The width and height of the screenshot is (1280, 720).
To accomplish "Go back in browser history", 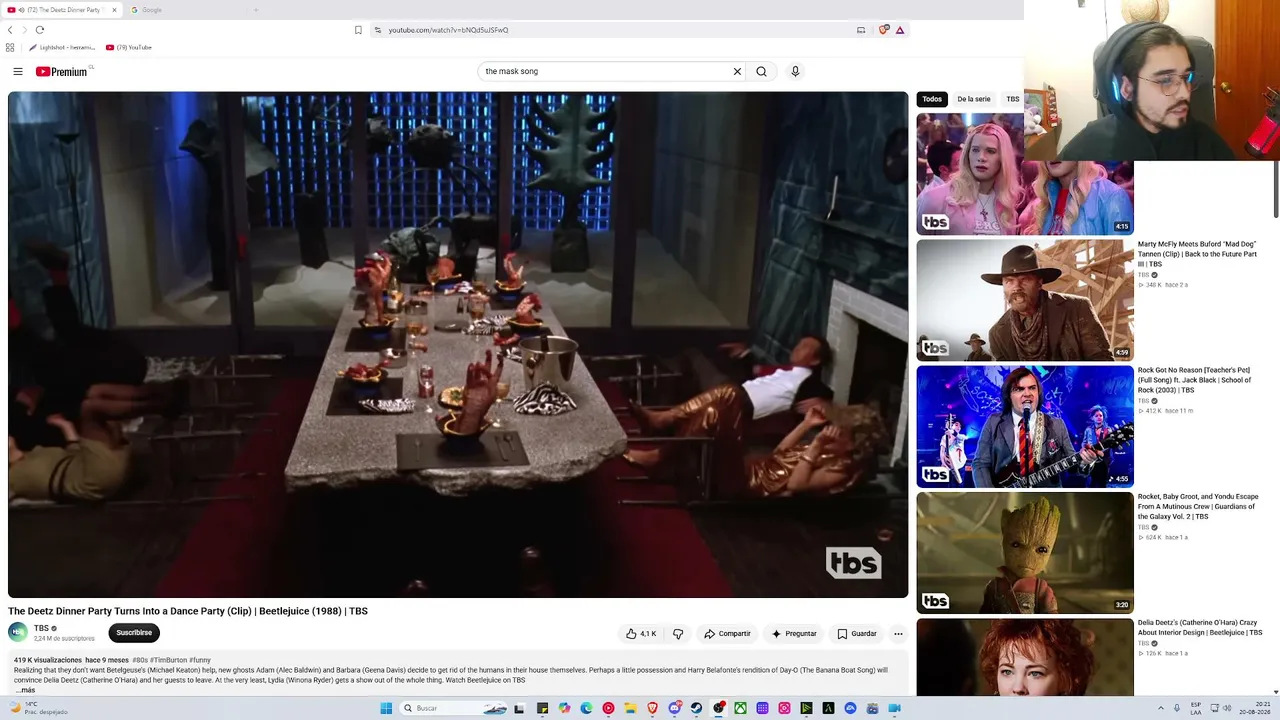I will (10, 30).
